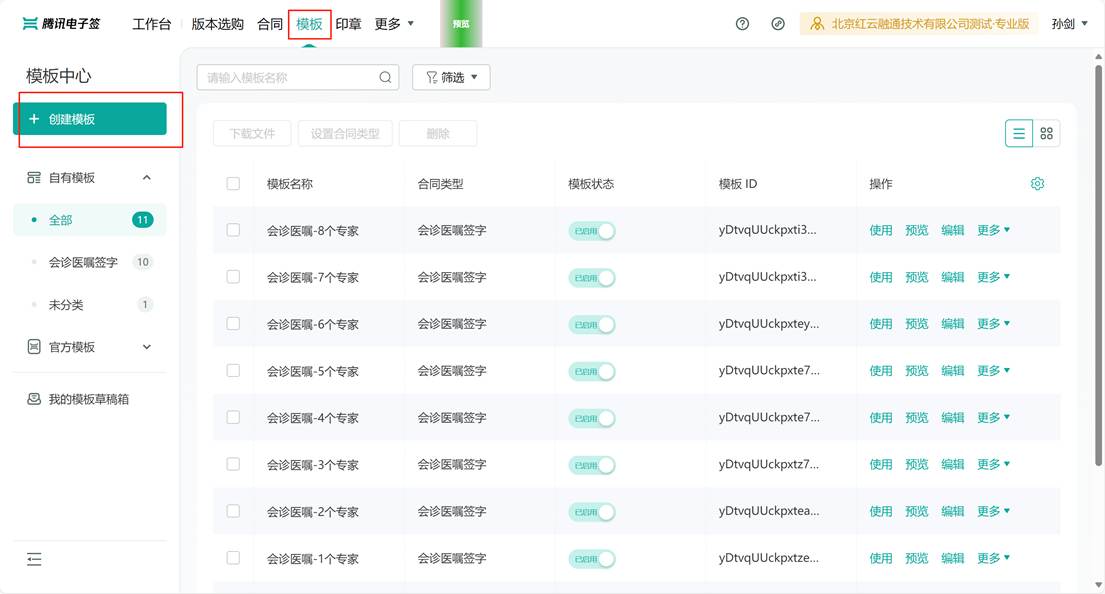Open the 合同 menu tab
The height and width of the screenshot is (594, 1105).
tap(270, 24)
